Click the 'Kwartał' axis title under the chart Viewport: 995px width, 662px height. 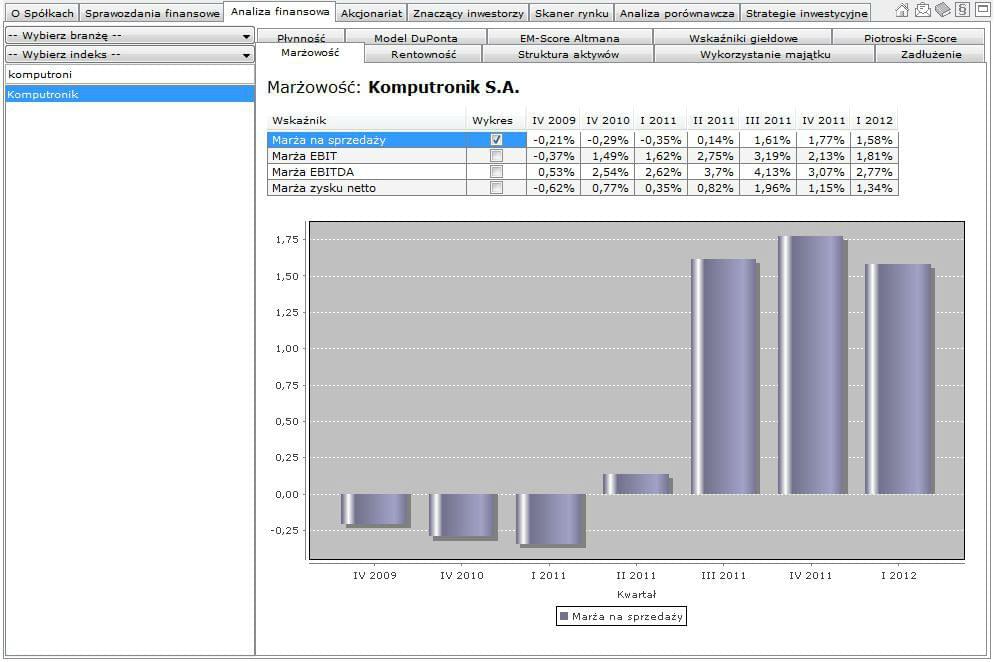tap(636, 595)
